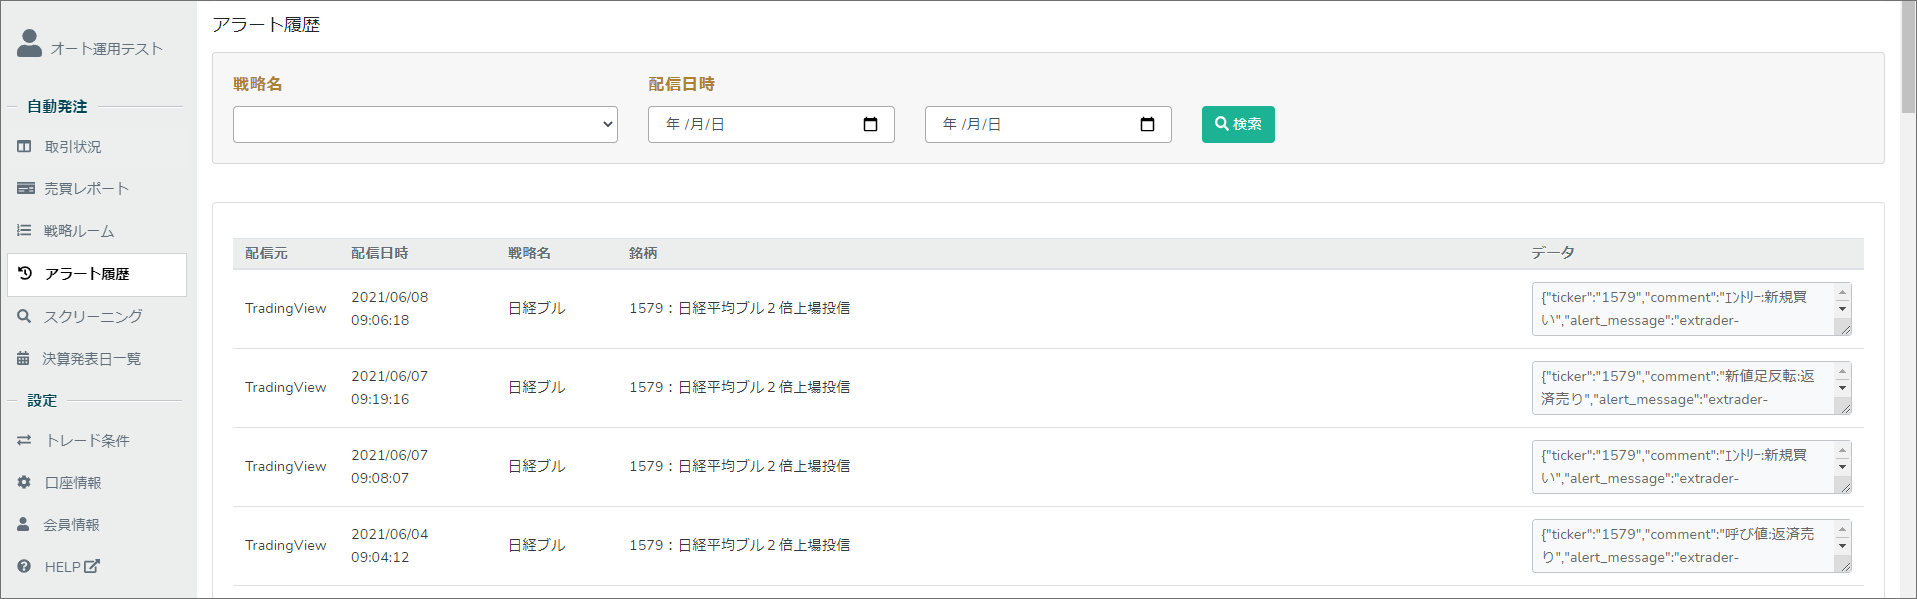Expand the 戦略名 dropdown
The image size is (1917, 599).
click(x=425, y=124)
